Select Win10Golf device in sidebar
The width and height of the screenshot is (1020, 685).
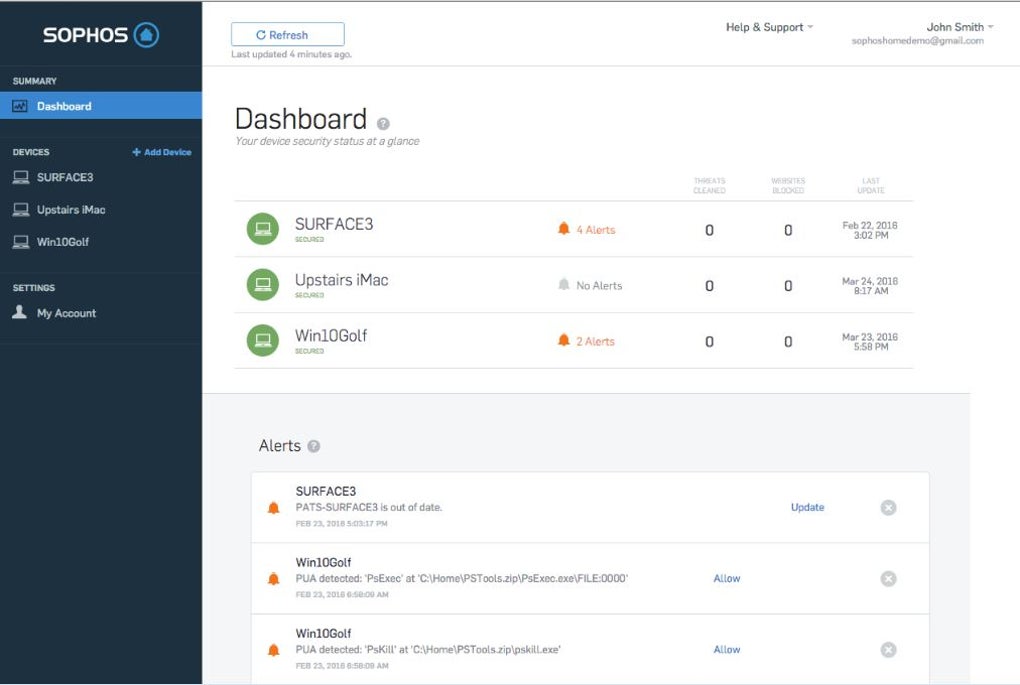click(62, 242)
